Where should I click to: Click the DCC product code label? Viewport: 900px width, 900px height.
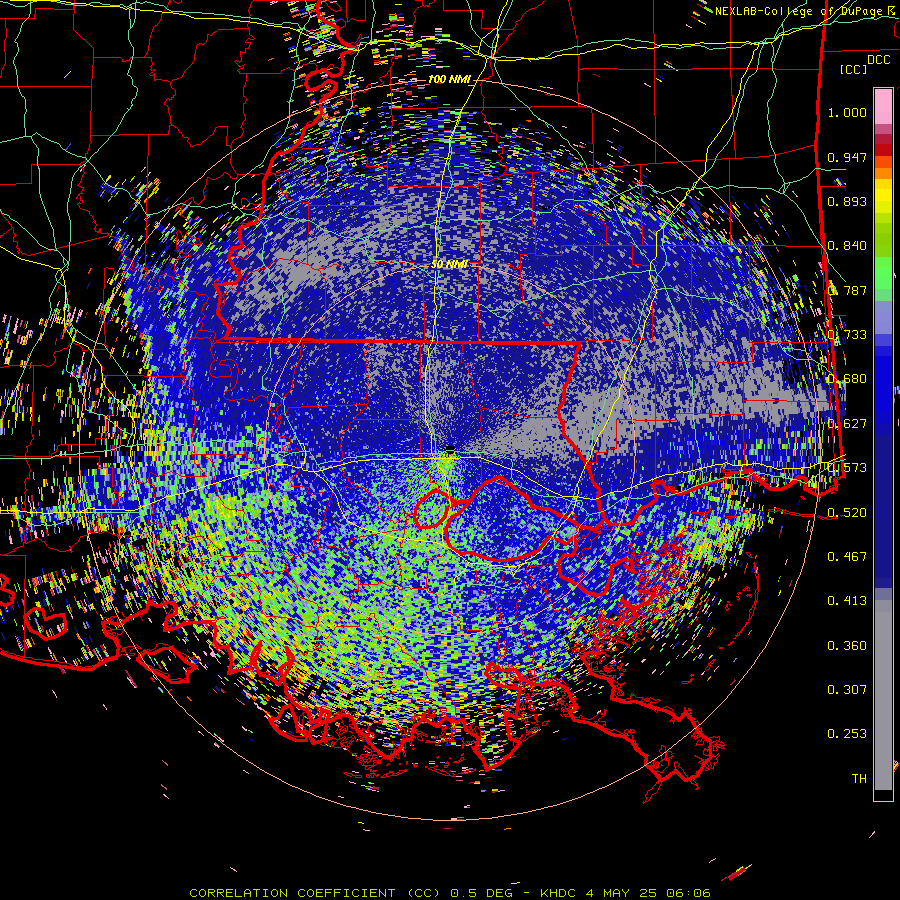pos(878,60)
